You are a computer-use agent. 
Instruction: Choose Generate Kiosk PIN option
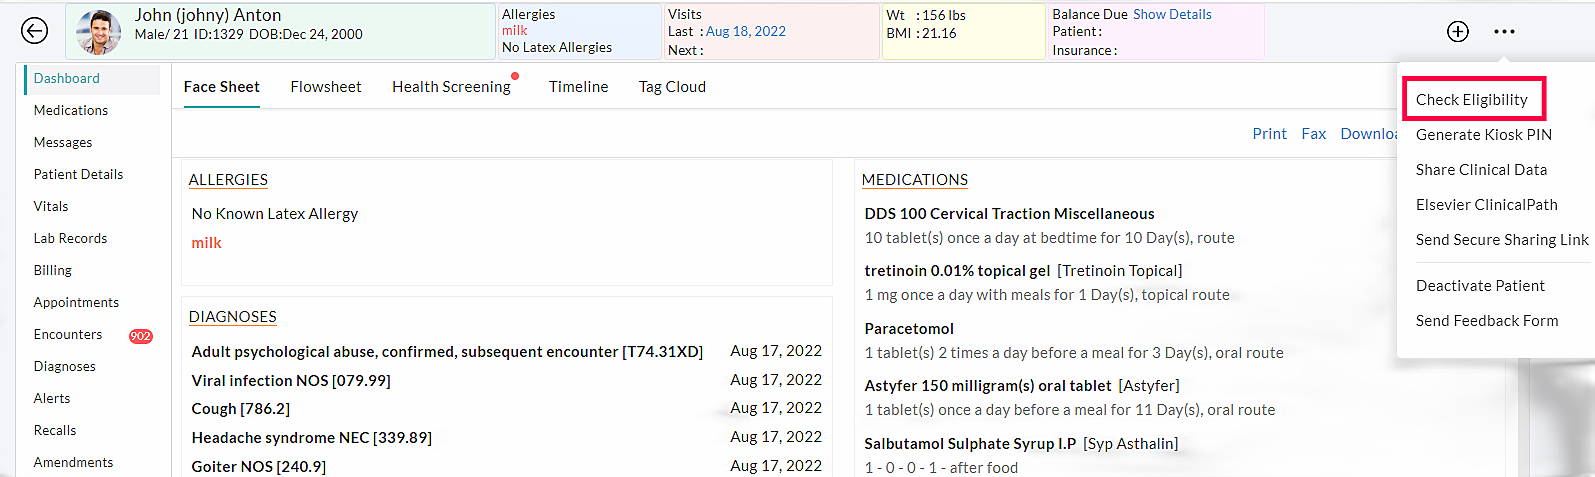[x=1483, y=135]
